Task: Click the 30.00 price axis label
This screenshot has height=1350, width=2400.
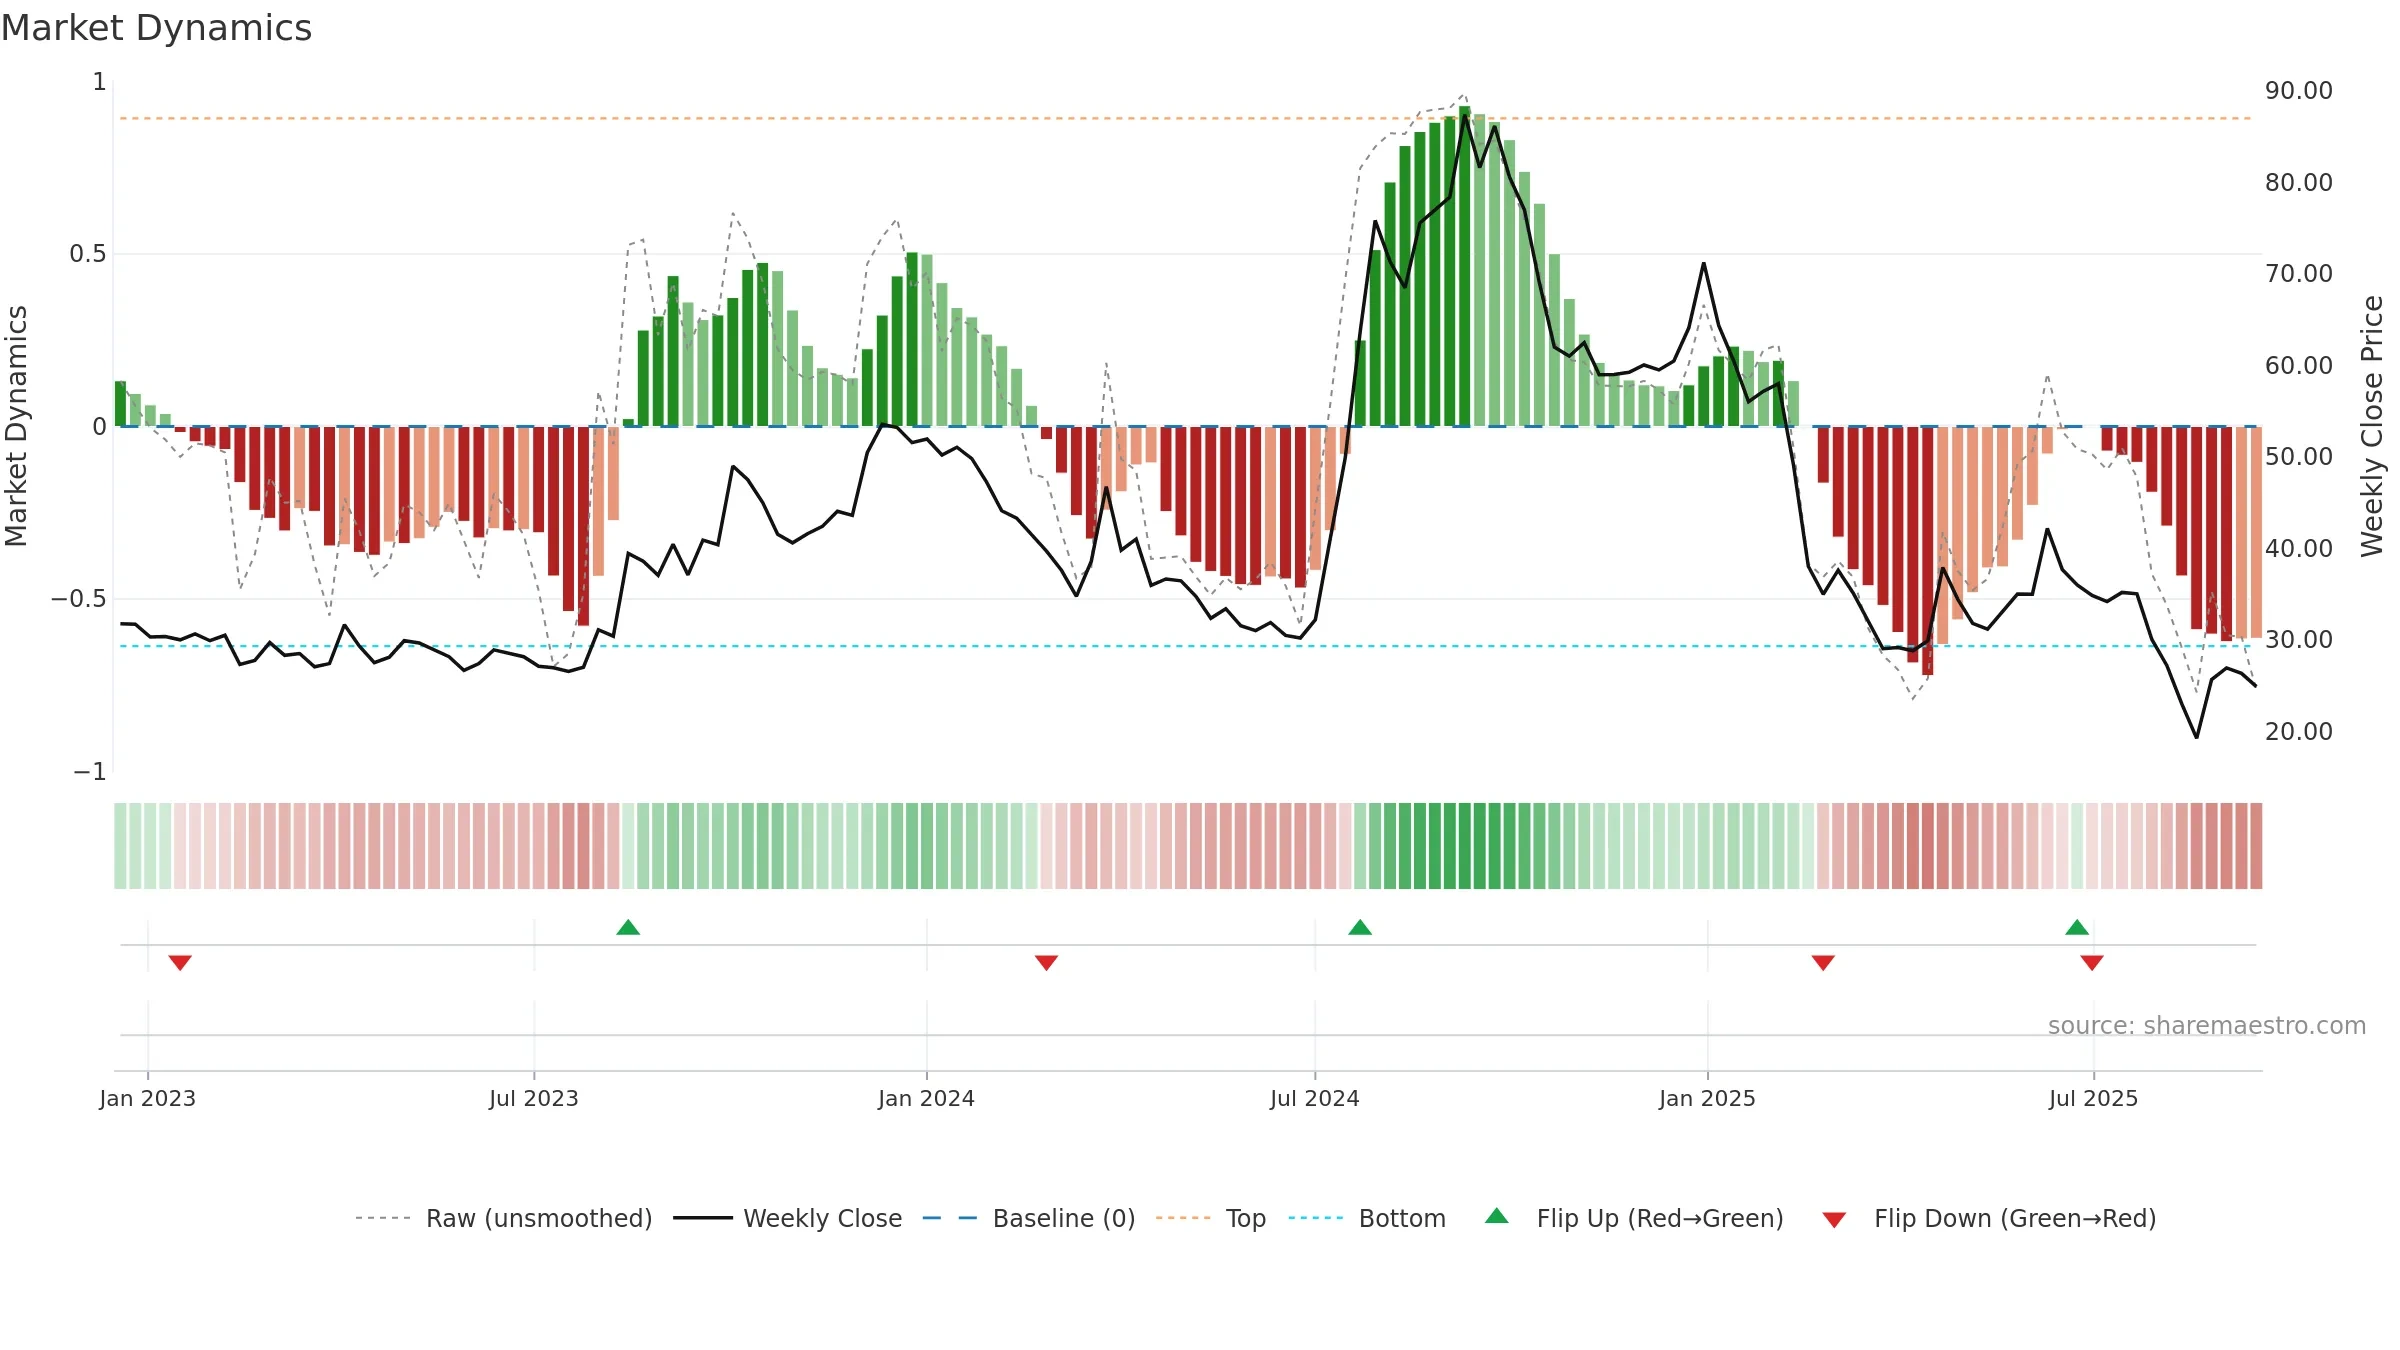Action: pos(2299,639)
